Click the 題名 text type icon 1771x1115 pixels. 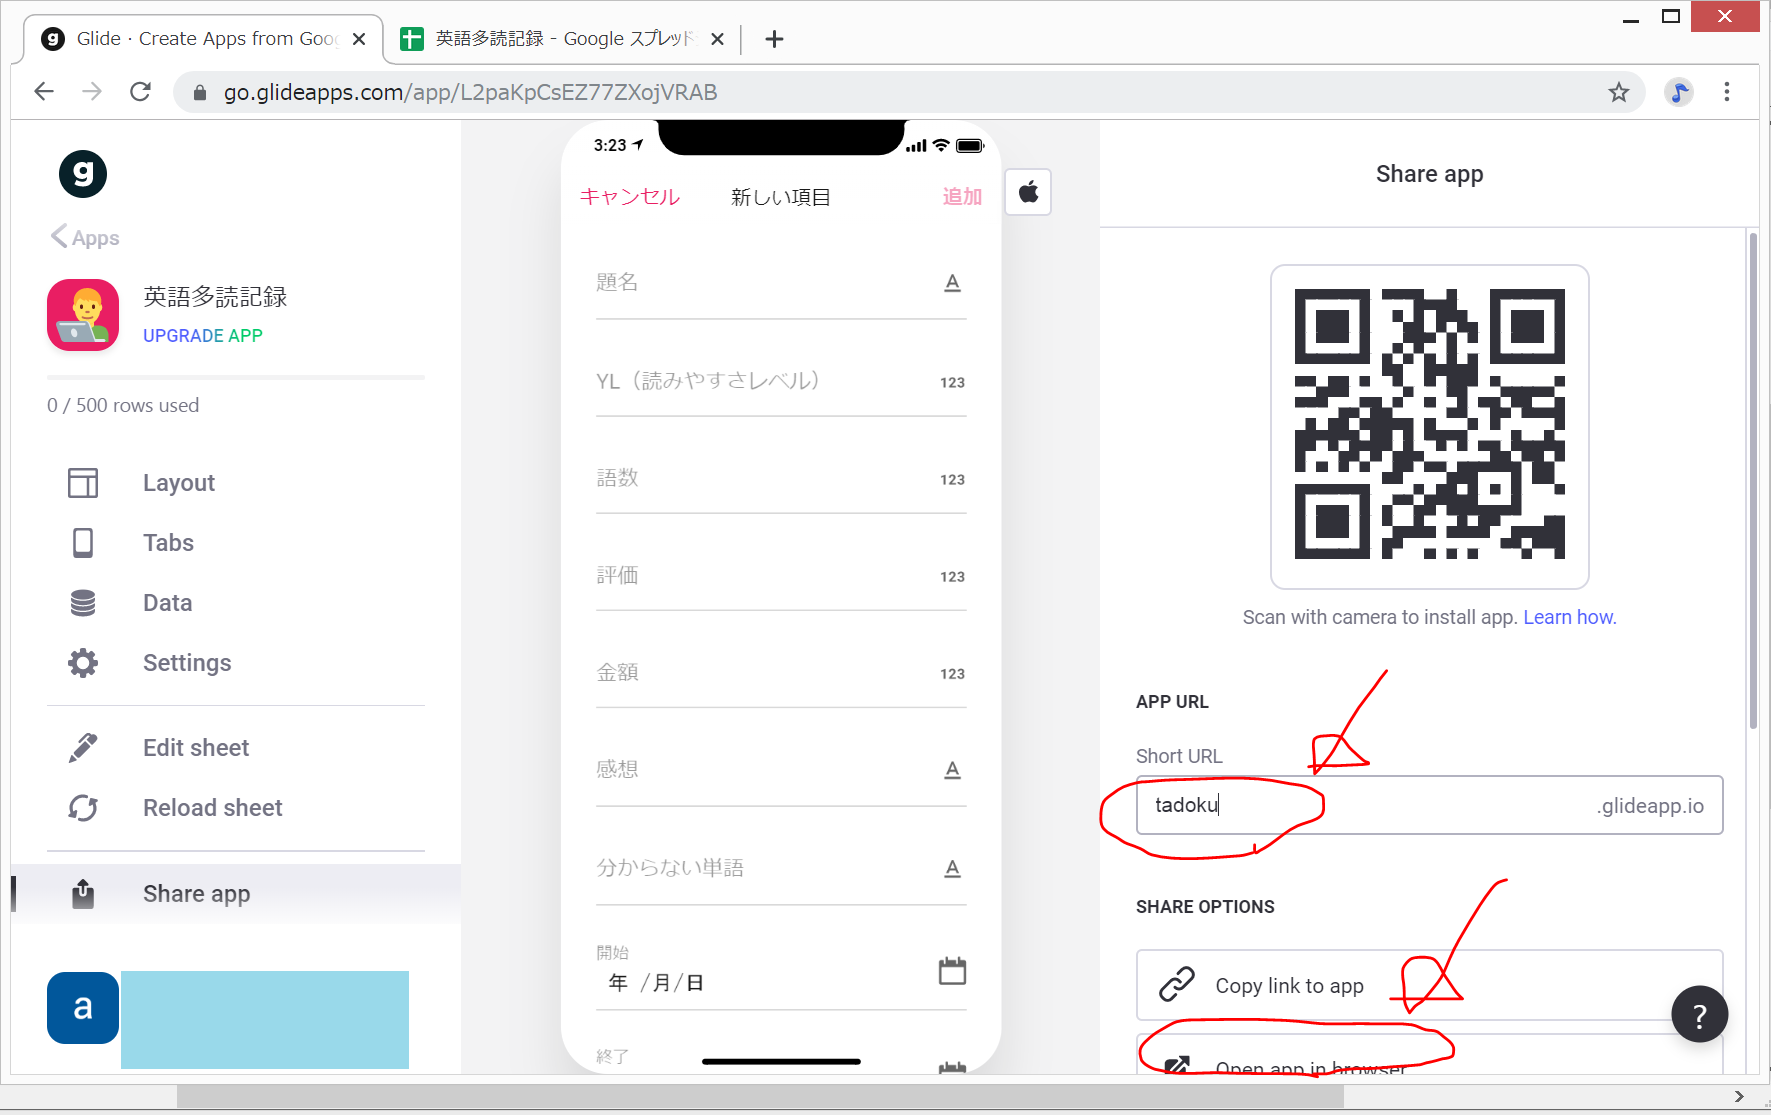tap(953, 283)
